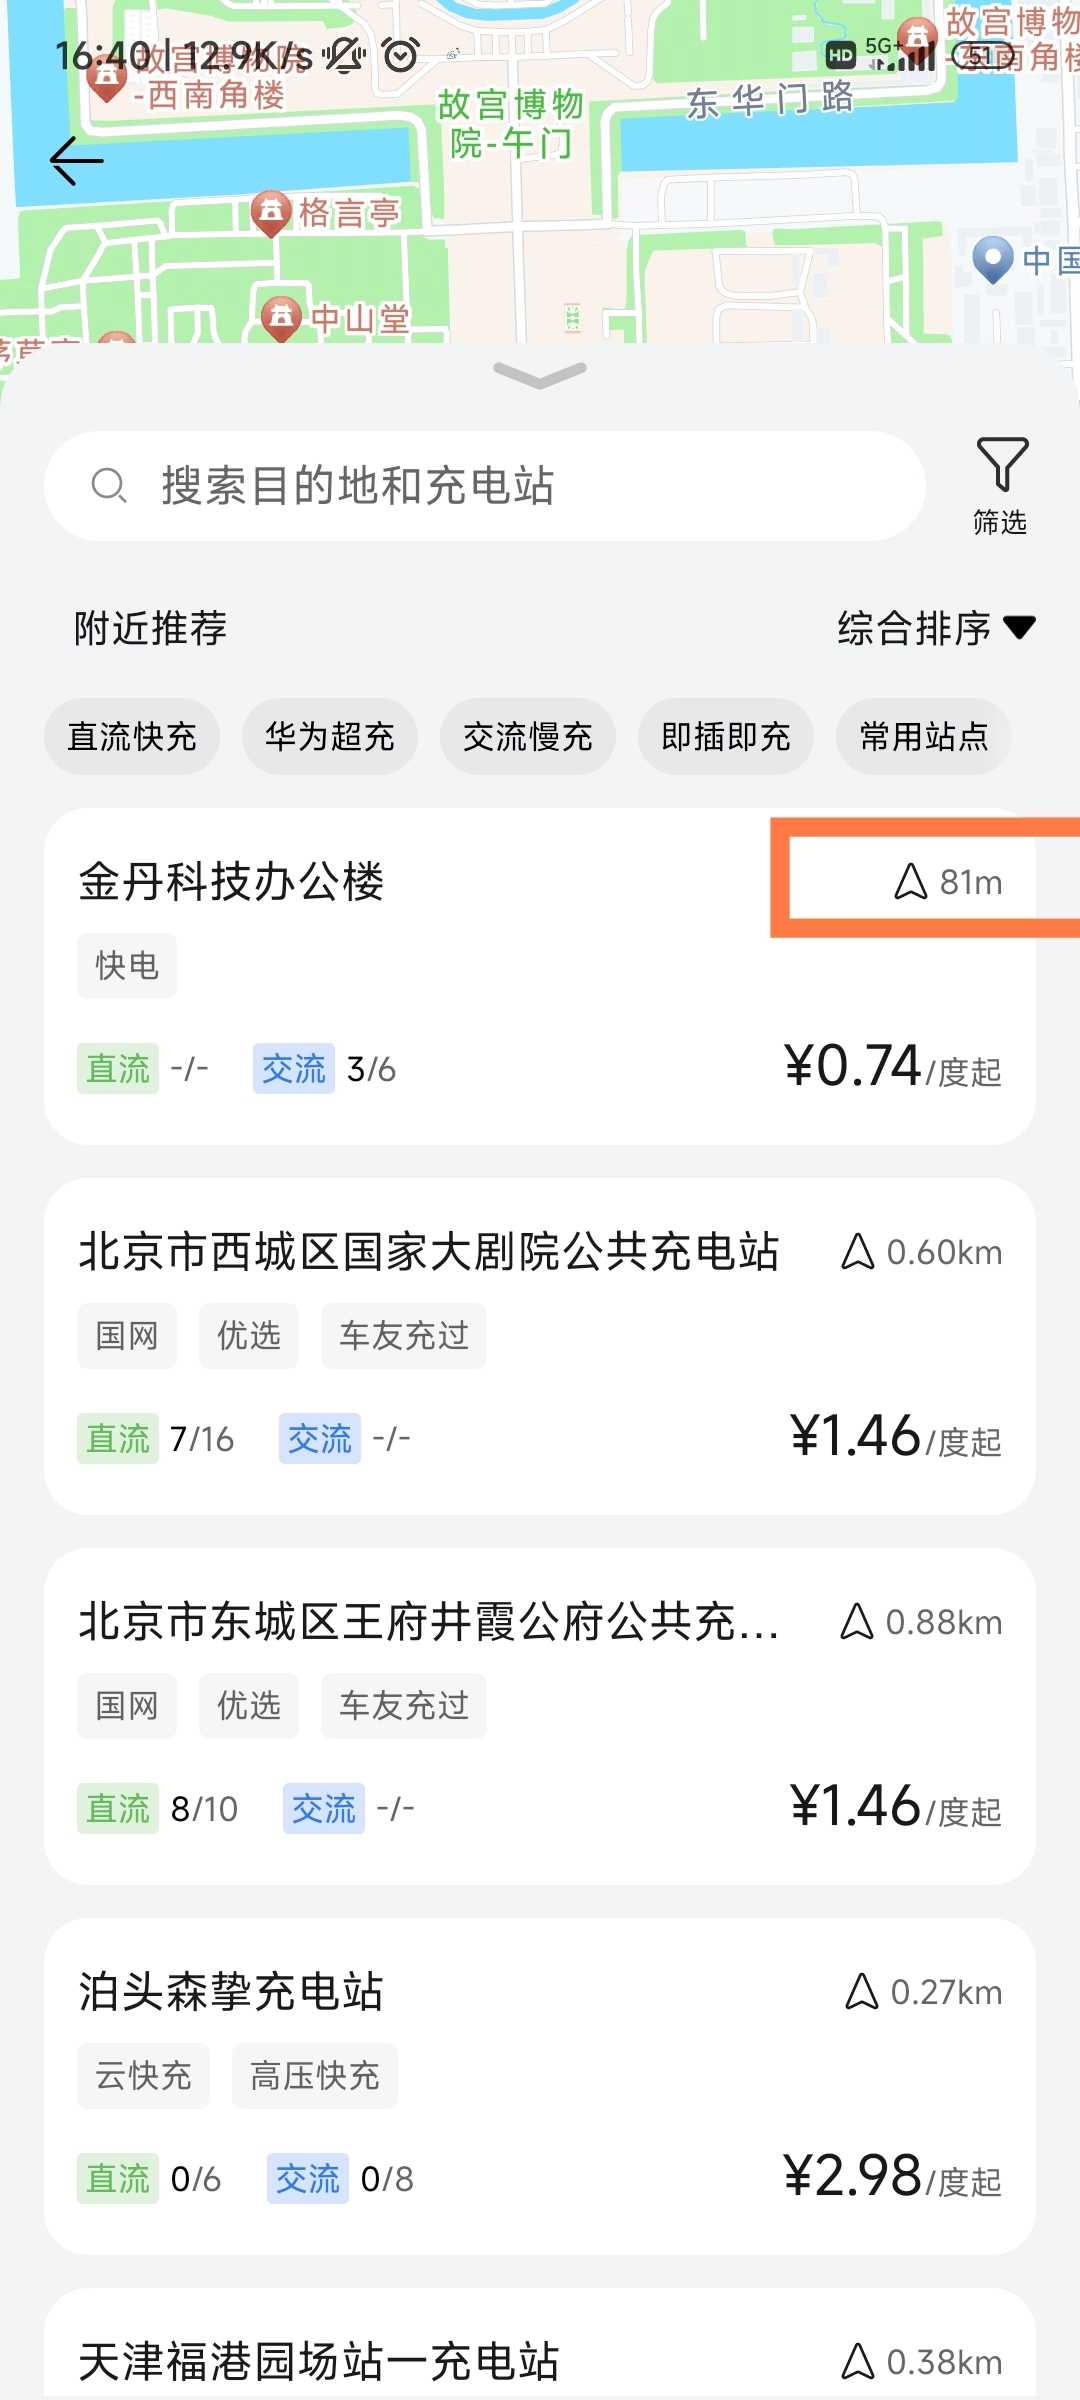Tap the search magnifier icon
The height and width of the screenshot is (2400, 1080).
pos(108,486)
